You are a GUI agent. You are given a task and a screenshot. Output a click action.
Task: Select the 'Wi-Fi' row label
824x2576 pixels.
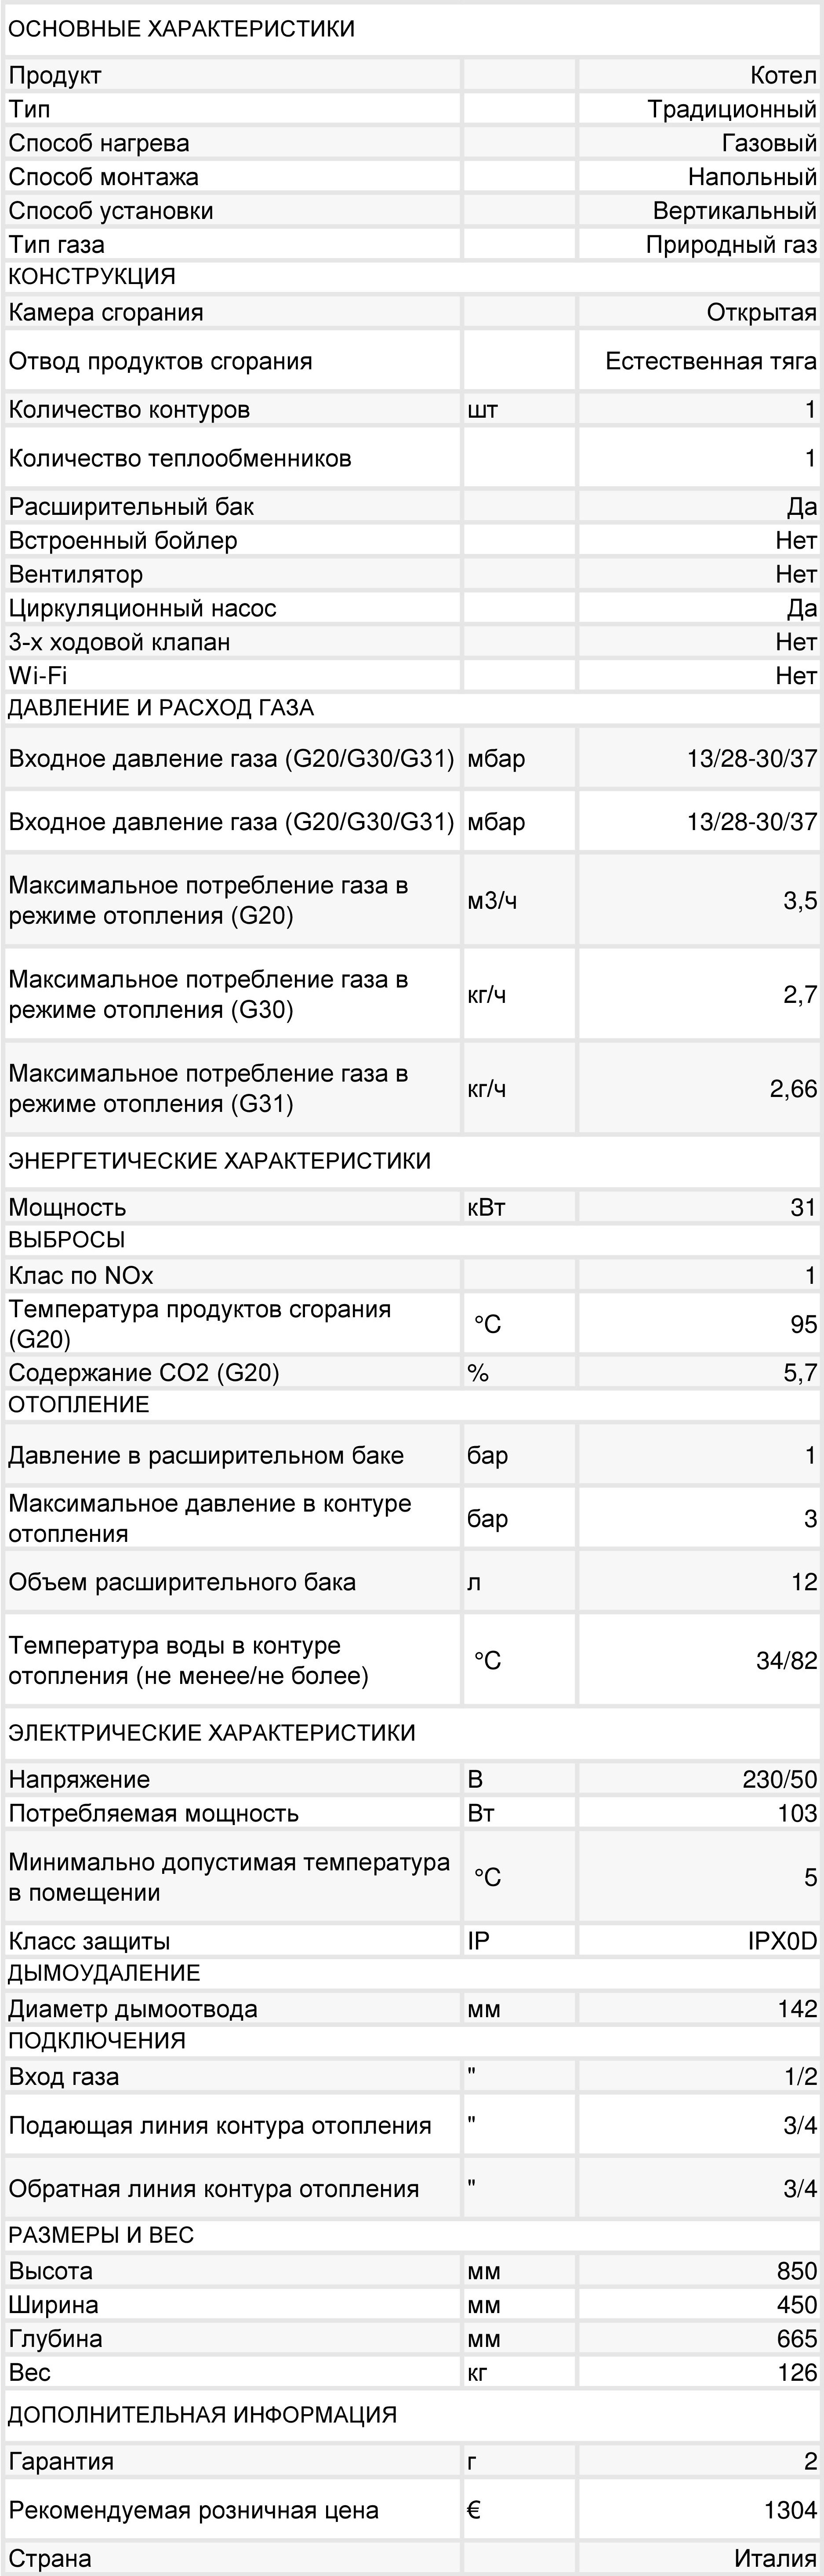38,675
